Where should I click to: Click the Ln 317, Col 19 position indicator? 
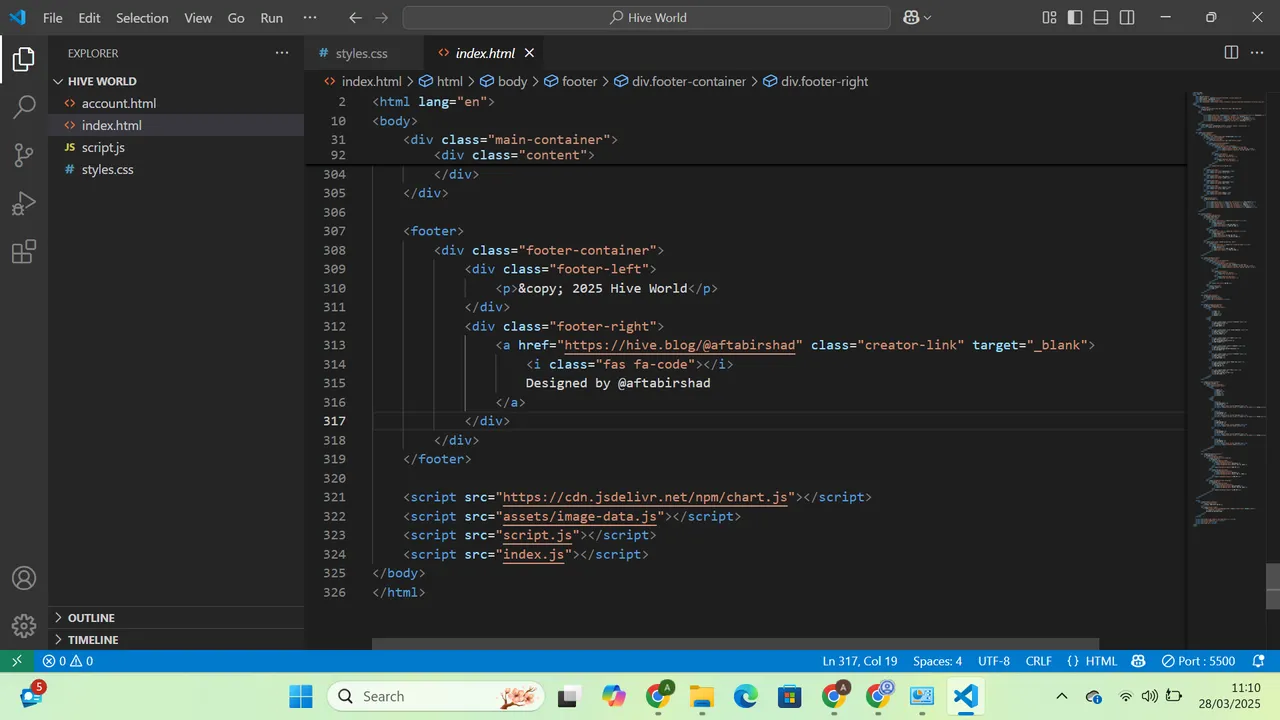click(x=860, y=661)
